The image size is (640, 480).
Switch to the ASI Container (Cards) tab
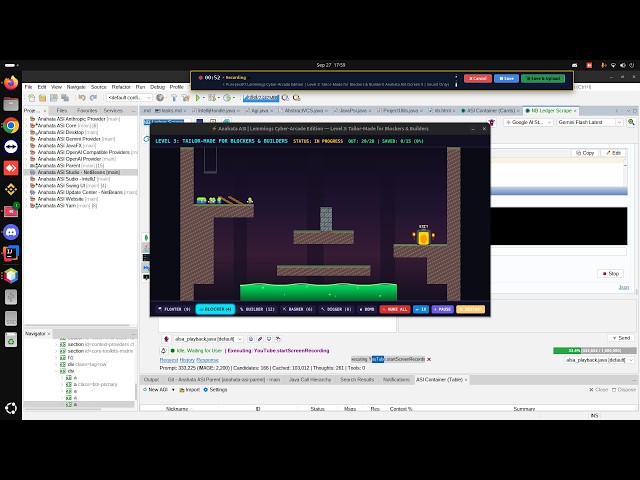click(x=490, y=111)
